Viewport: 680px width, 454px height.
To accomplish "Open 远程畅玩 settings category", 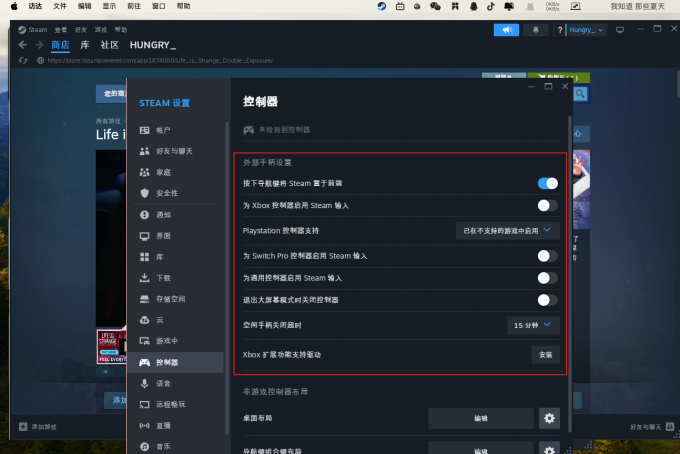I will click(176, 404).
